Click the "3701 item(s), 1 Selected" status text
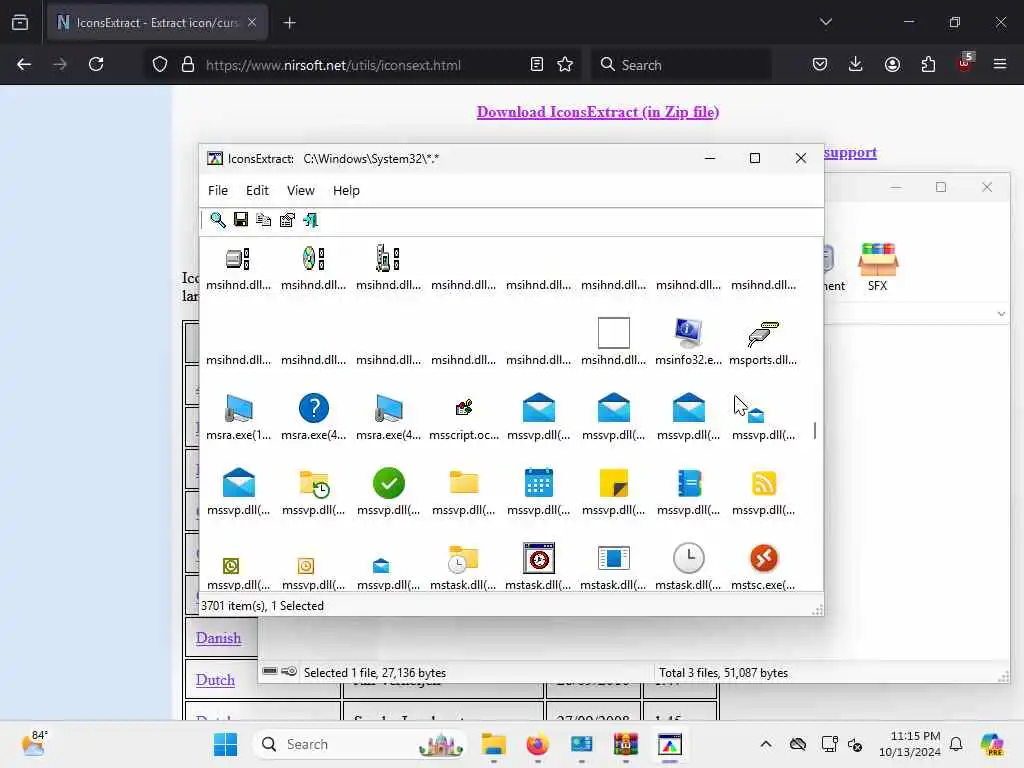This screenshot has width=1024, height=768. click(x=263, y=606)
